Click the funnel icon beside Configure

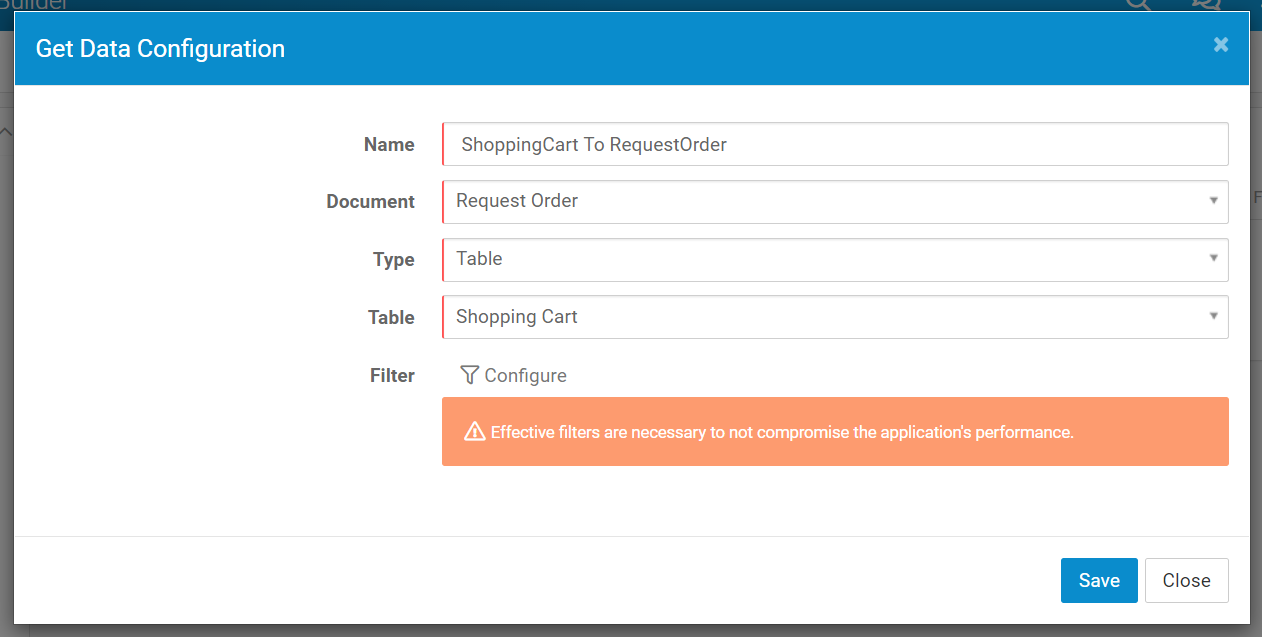click(469, 375)
